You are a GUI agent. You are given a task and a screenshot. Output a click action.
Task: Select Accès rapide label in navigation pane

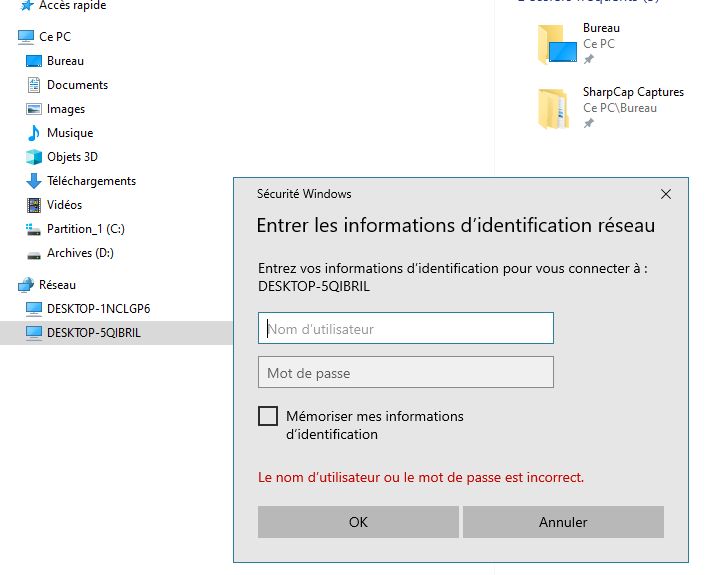72,5
